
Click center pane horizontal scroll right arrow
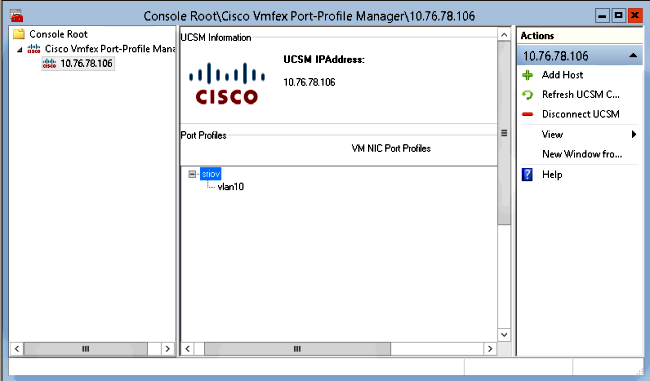(x=490, y=349)
